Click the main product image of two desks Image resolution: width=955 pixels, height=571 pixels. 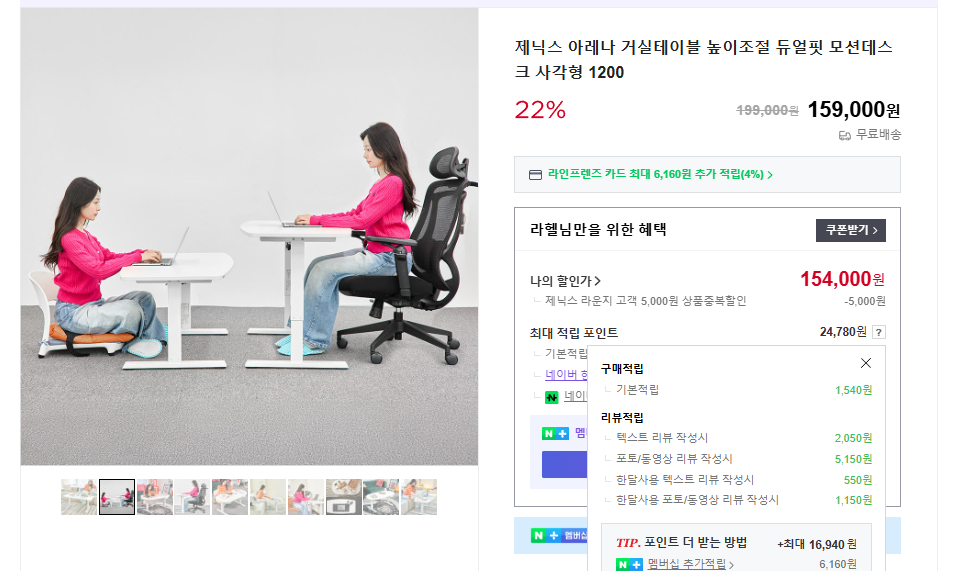[249, 237]
